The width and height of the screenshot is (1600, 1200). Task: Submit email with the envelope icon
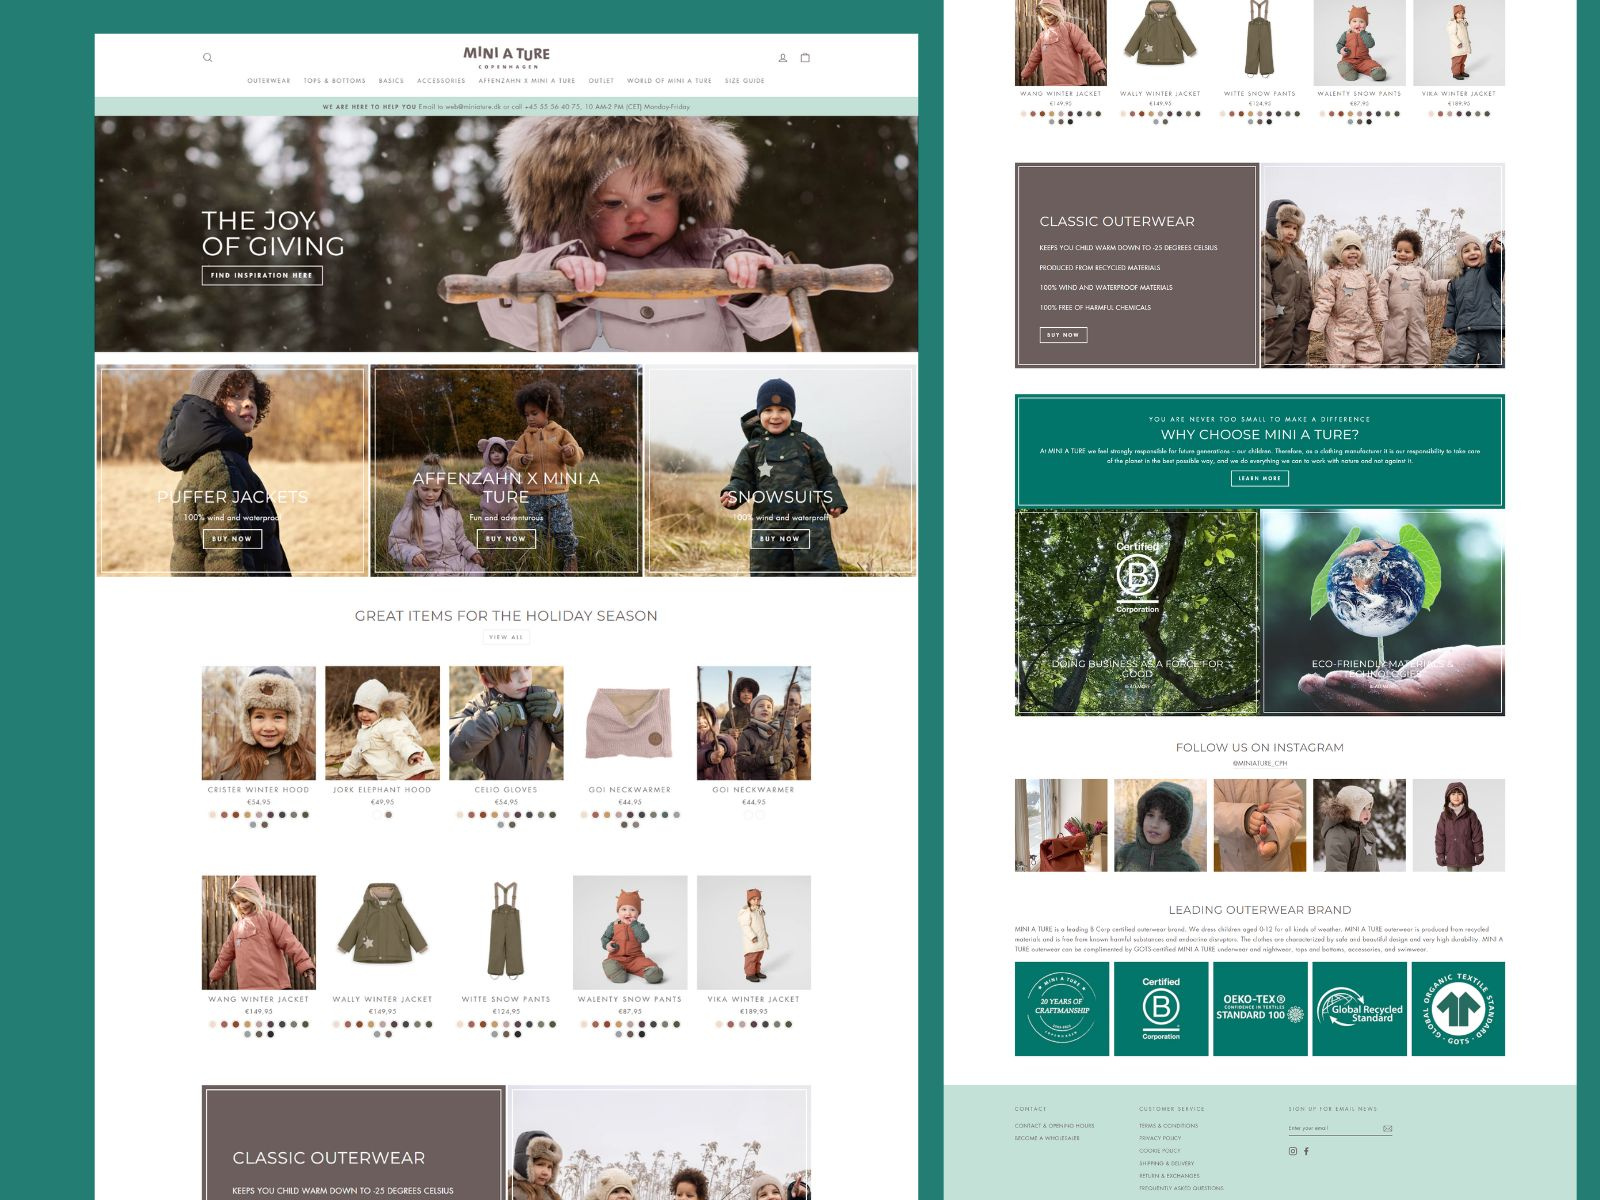coord(1387,1129)
